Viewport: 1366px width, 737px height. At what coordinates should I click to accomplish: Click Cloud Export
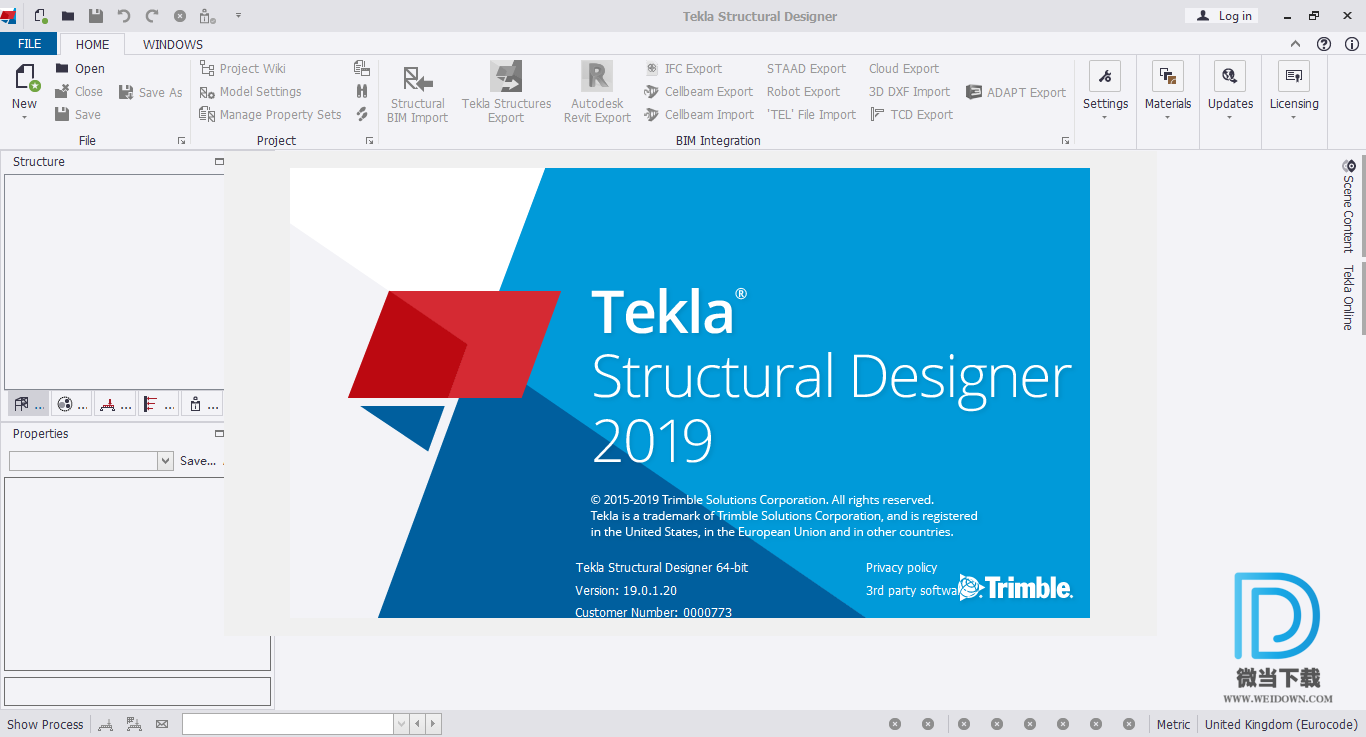(904, 69)
